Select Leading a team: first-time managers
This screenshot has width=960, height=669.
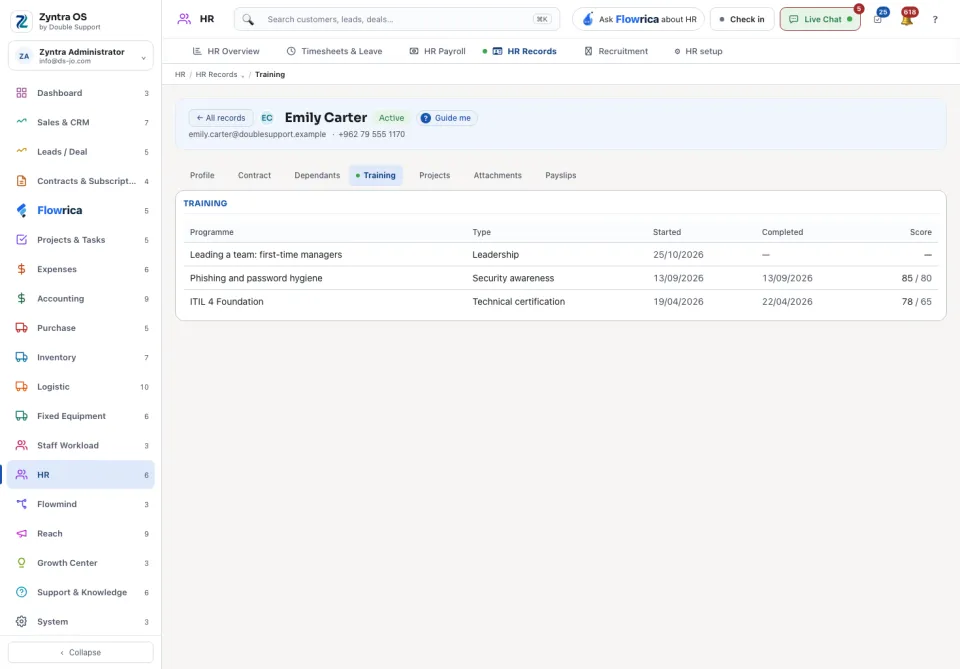pyautogui.click(x=560, y=255)
